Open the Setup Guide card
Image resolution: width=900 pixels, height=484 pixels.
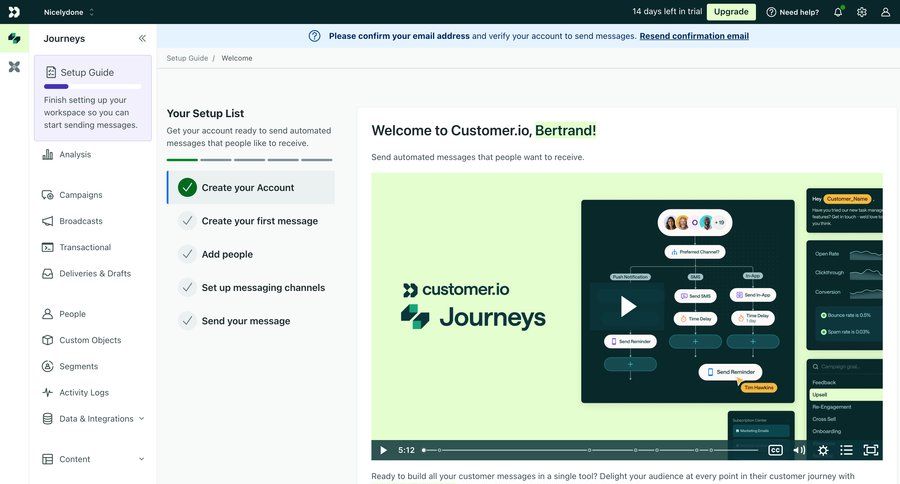click(93, 98)
